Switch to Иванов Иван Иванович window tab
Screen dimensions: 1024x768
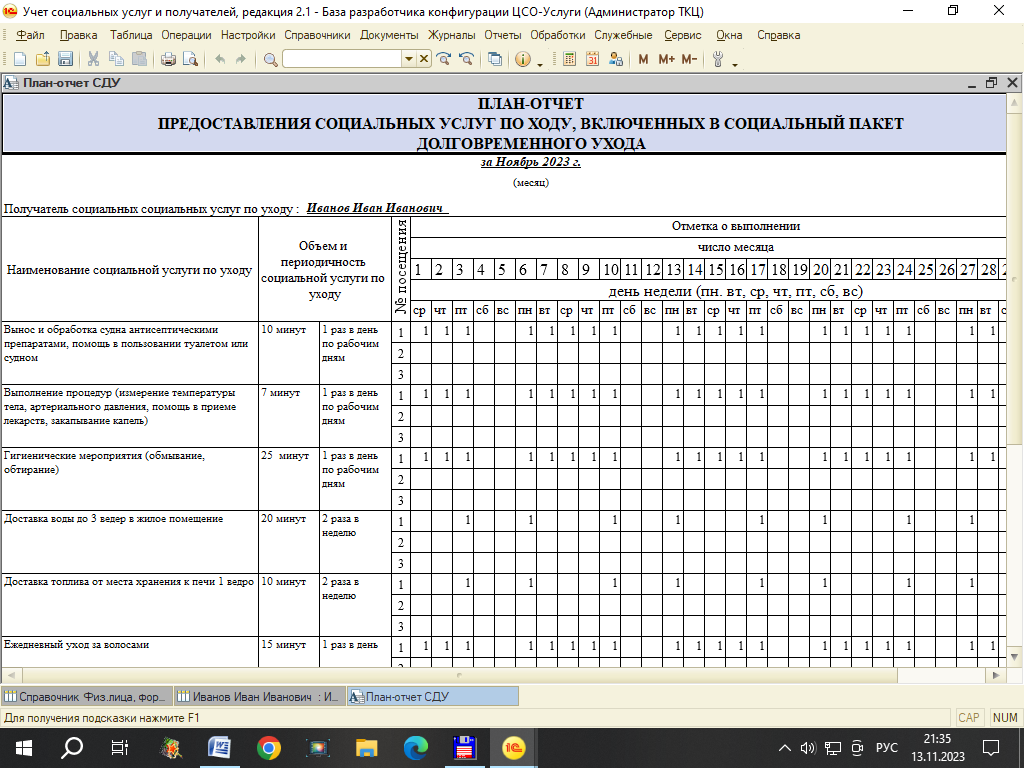(260, 696)
